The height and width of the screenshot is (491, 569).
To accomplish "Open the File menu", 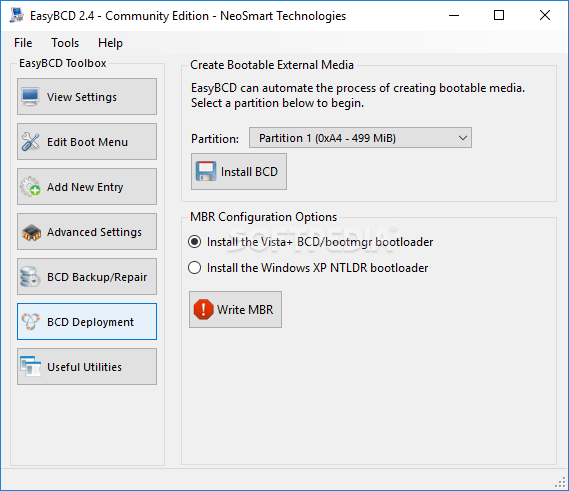I will pos(23,43).
